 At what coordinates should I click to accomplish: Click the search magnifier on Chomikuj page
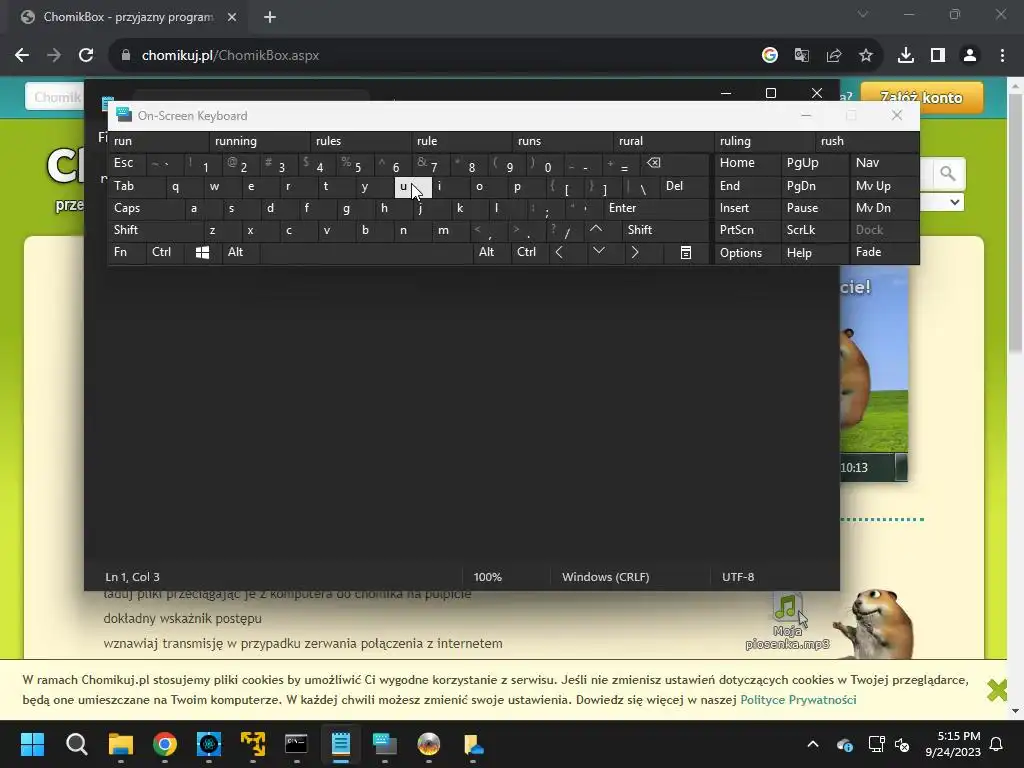tap(948, 174)
